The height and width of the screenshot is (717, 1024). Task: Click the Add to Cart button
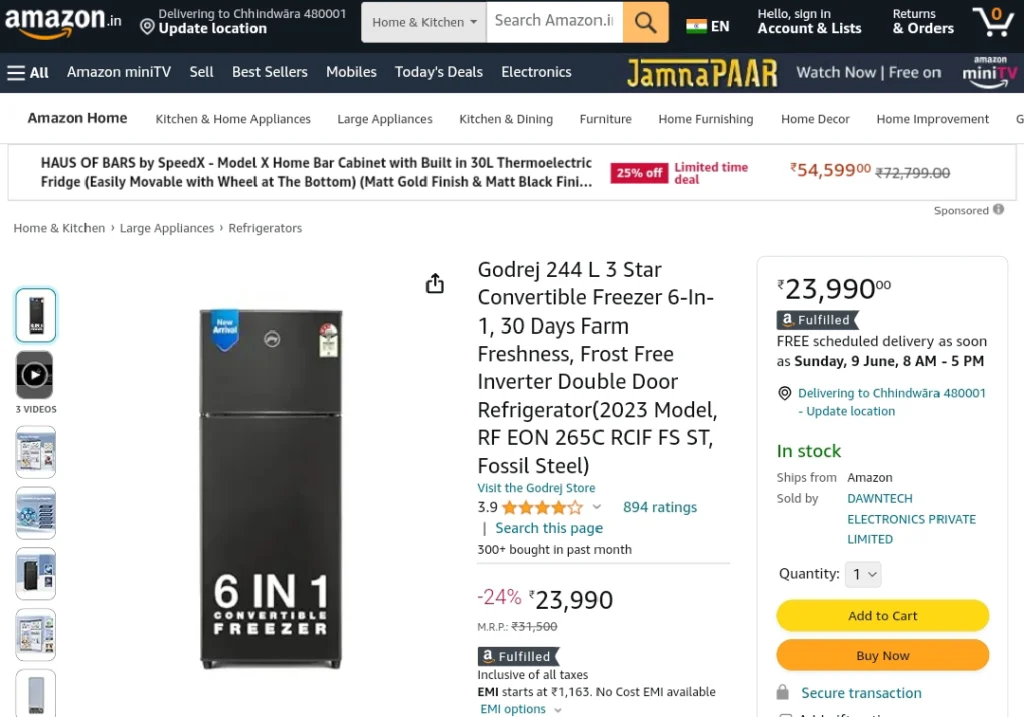882,616
